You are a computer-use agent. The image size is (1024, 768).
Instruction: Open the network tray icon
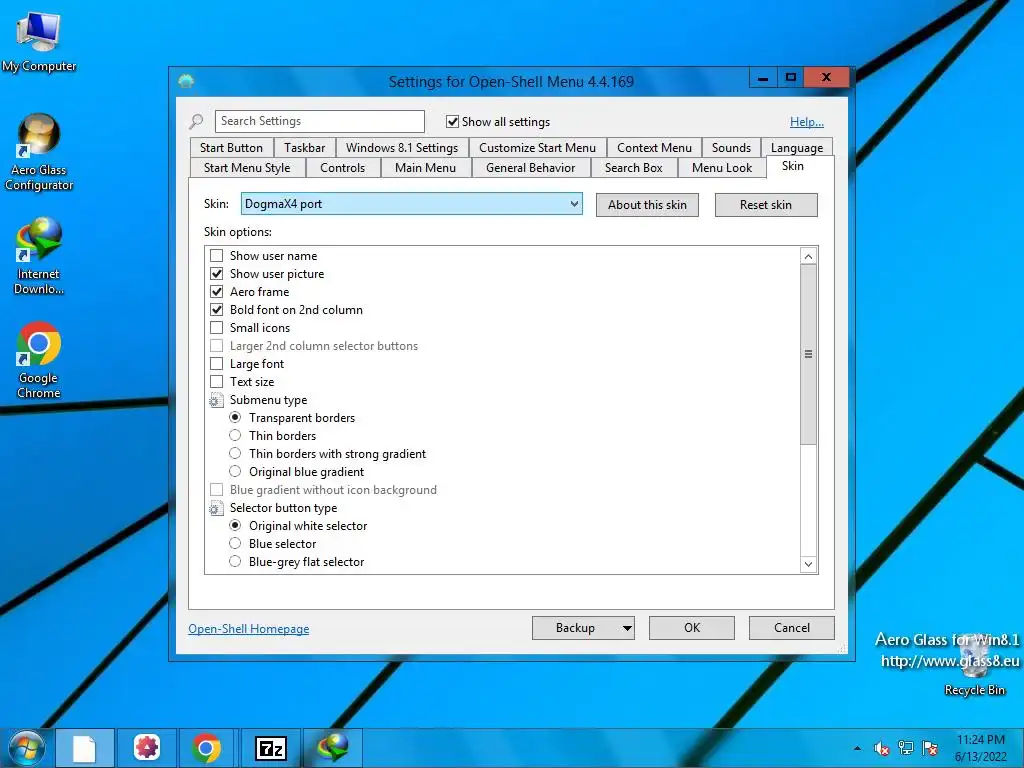point(906,748)
